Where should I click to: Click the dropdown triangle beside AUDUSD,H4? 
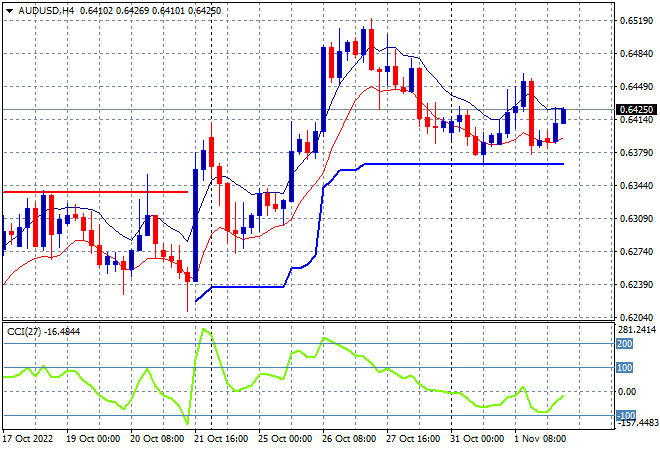pyautogui.click(x=9, y=11)
